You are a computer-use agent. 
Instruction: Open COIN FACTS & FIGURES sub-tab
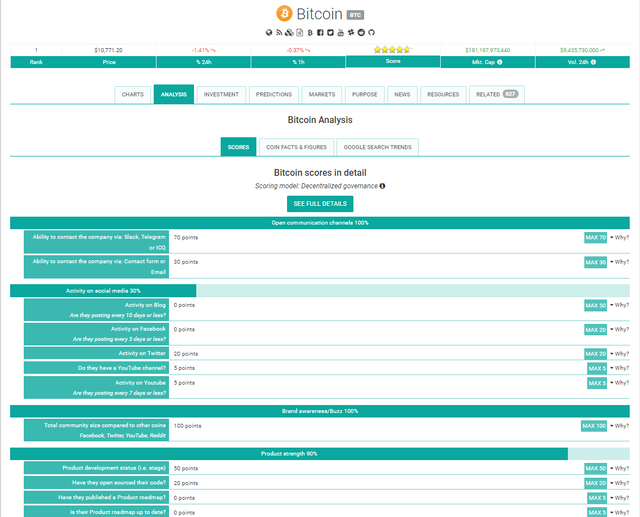click(x=296, y=147)
